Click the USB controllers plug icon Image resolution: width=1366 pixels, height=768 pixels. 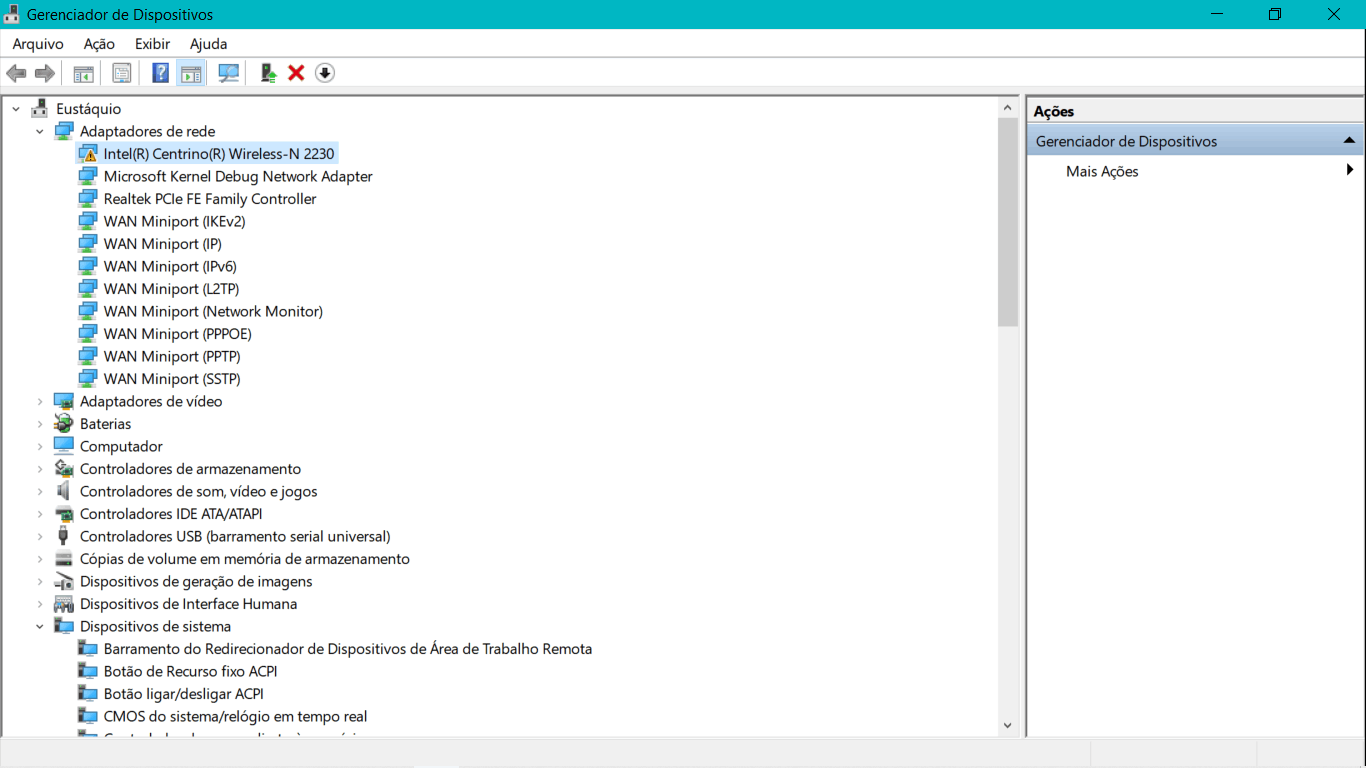[64, 536]
